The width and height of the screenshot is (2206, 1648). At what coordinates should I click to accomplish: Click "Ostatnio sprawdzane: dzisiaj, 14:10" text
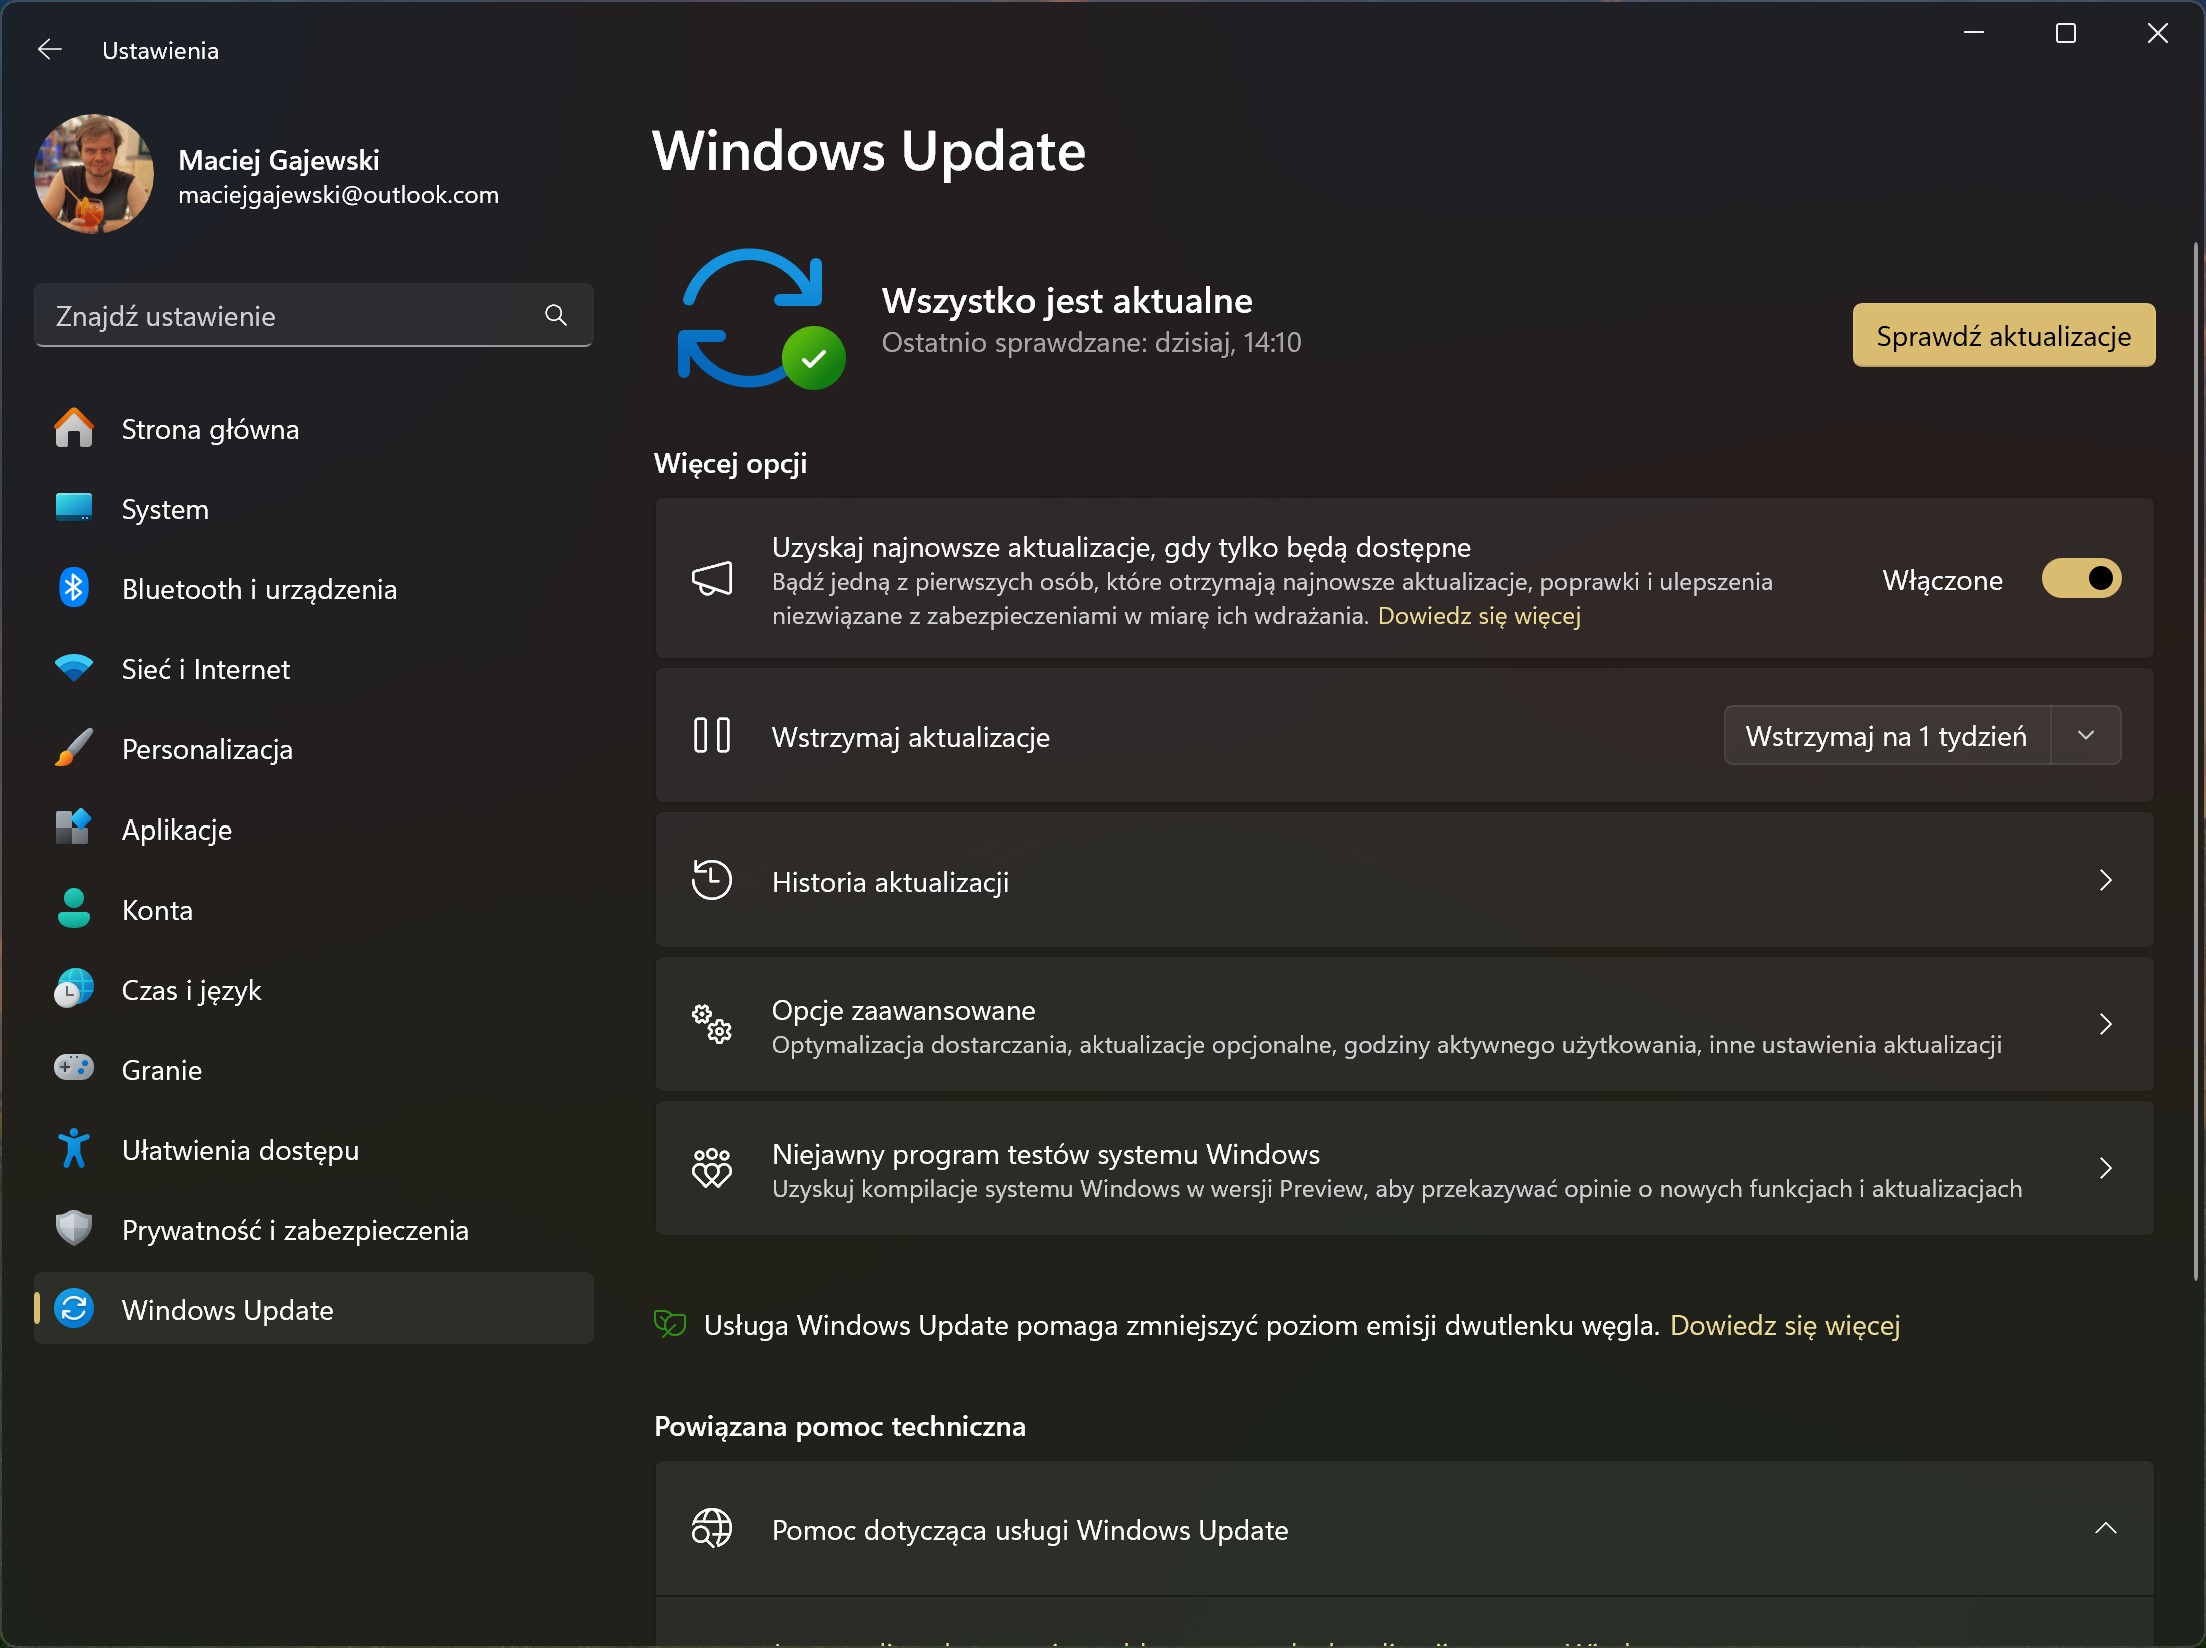[1091, 342]
